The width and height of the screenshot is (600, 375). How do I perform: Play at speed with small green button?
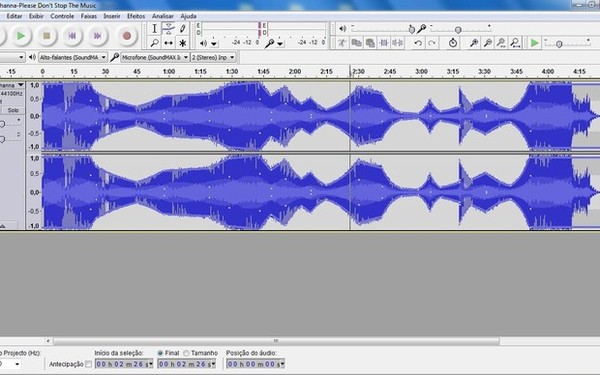(x=535, y=43)
